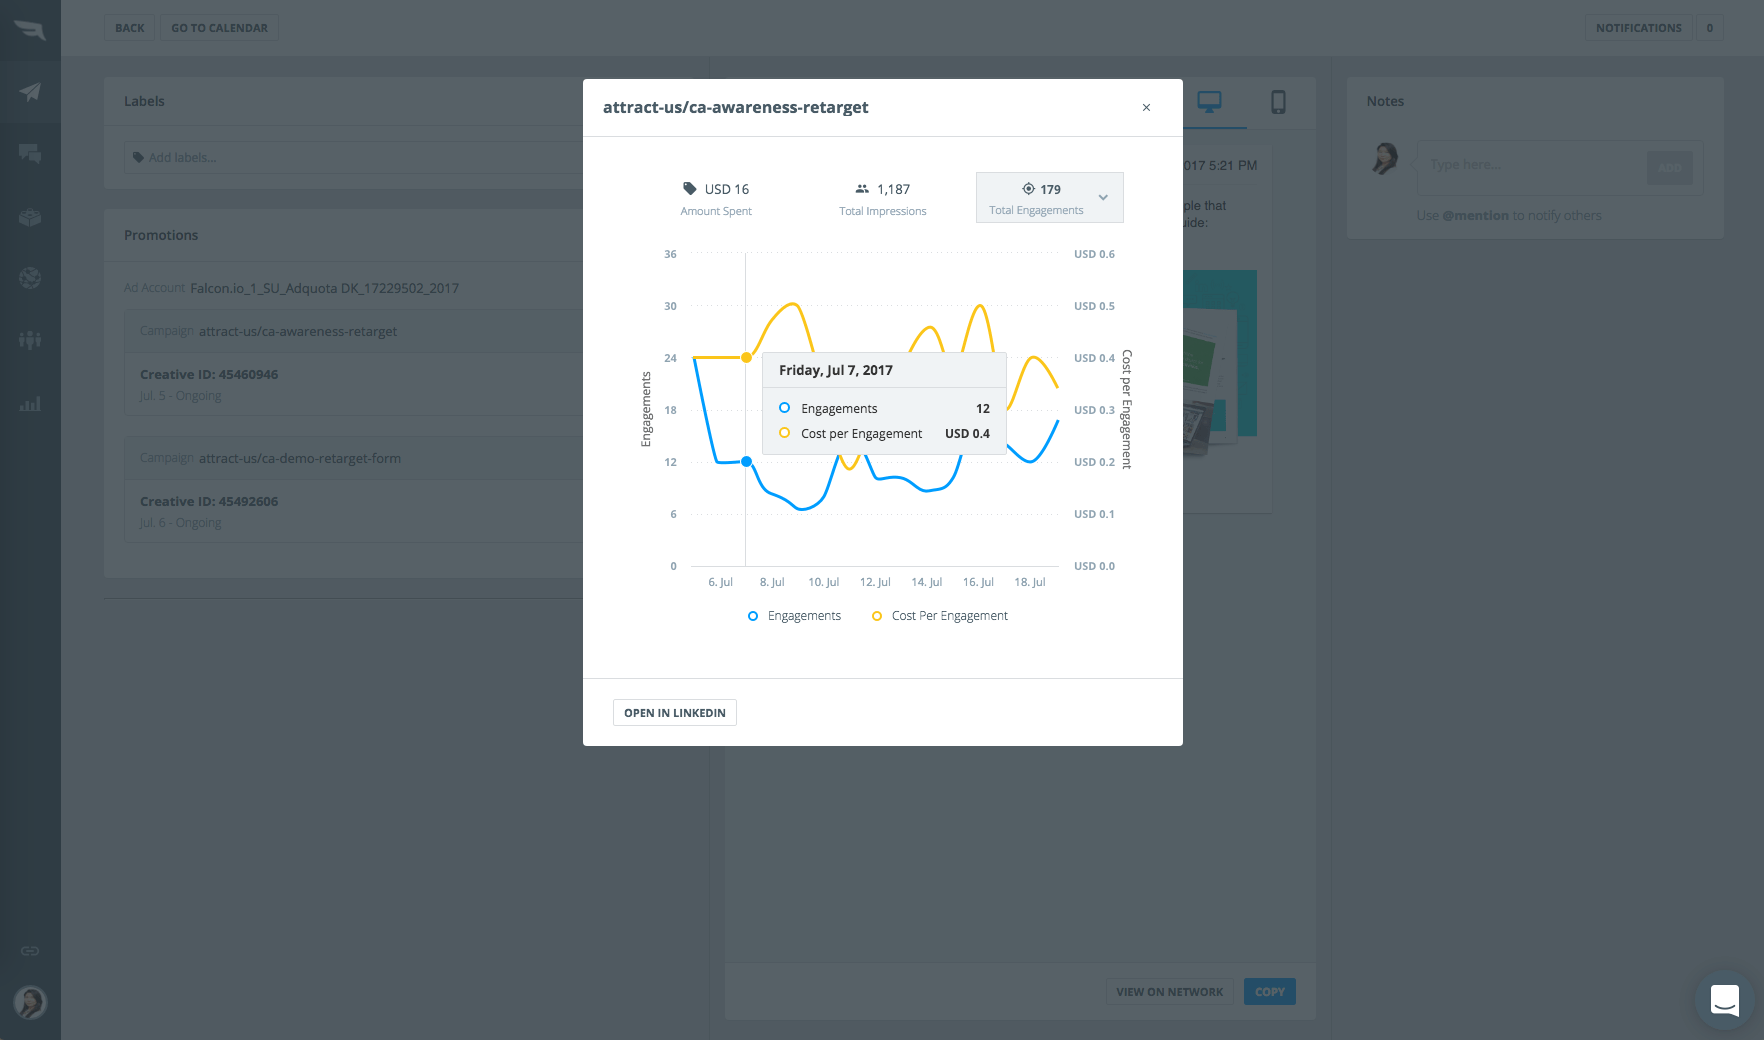
Task: Click the ad account name Falcon.io_1_SU_Adquota
Action: [324, 288]
